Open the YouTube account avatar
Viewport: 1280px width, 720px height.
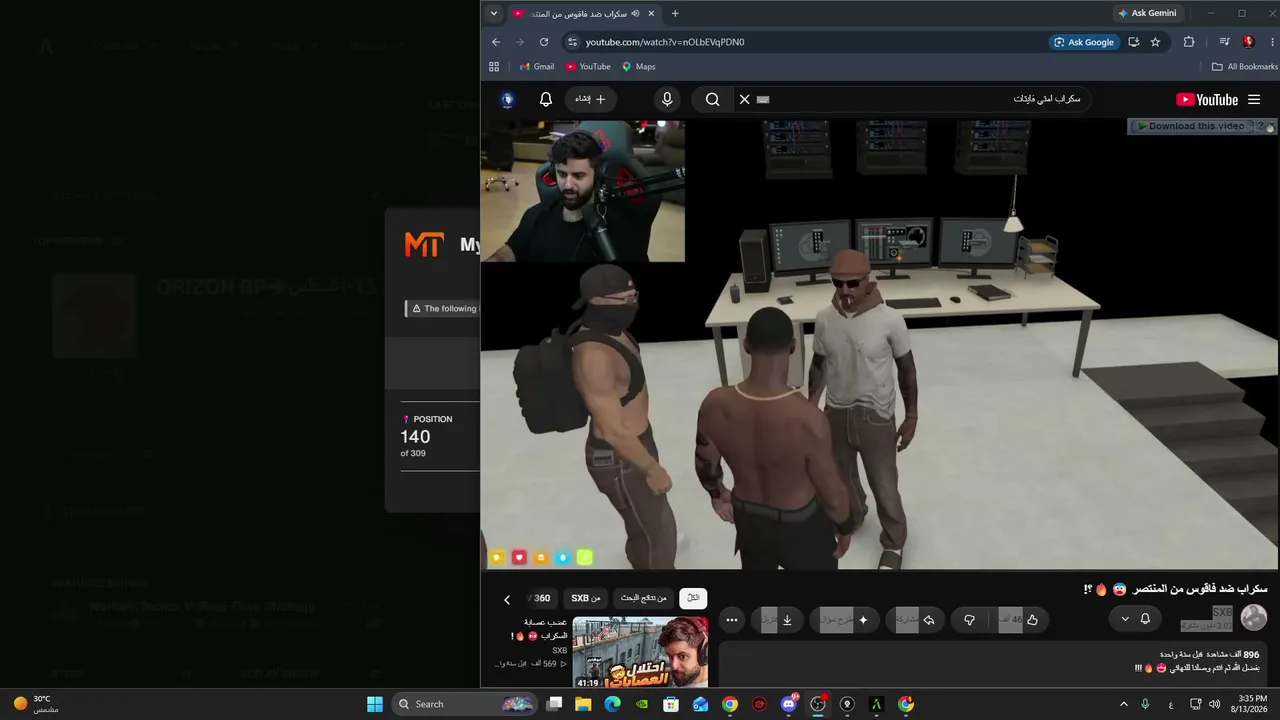click(x=508, y=100)
